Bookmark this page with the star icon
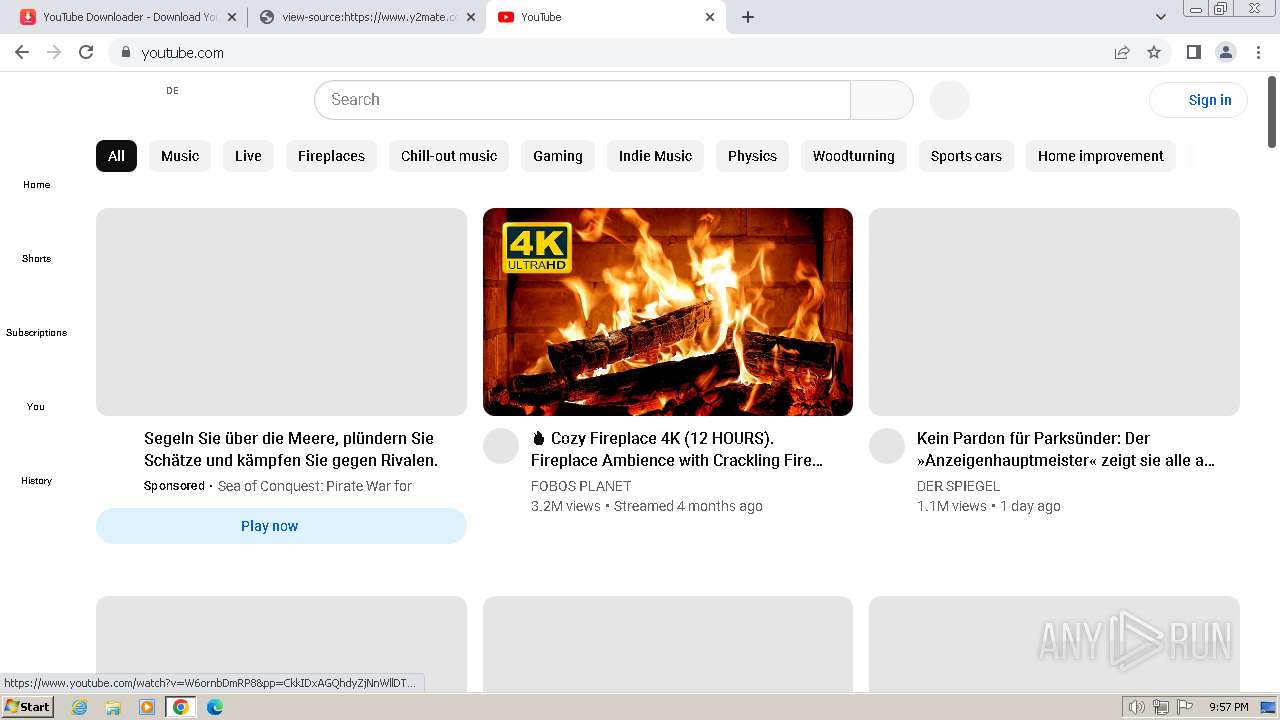Screen dimensions: 1280x720 click(1154, 52)
